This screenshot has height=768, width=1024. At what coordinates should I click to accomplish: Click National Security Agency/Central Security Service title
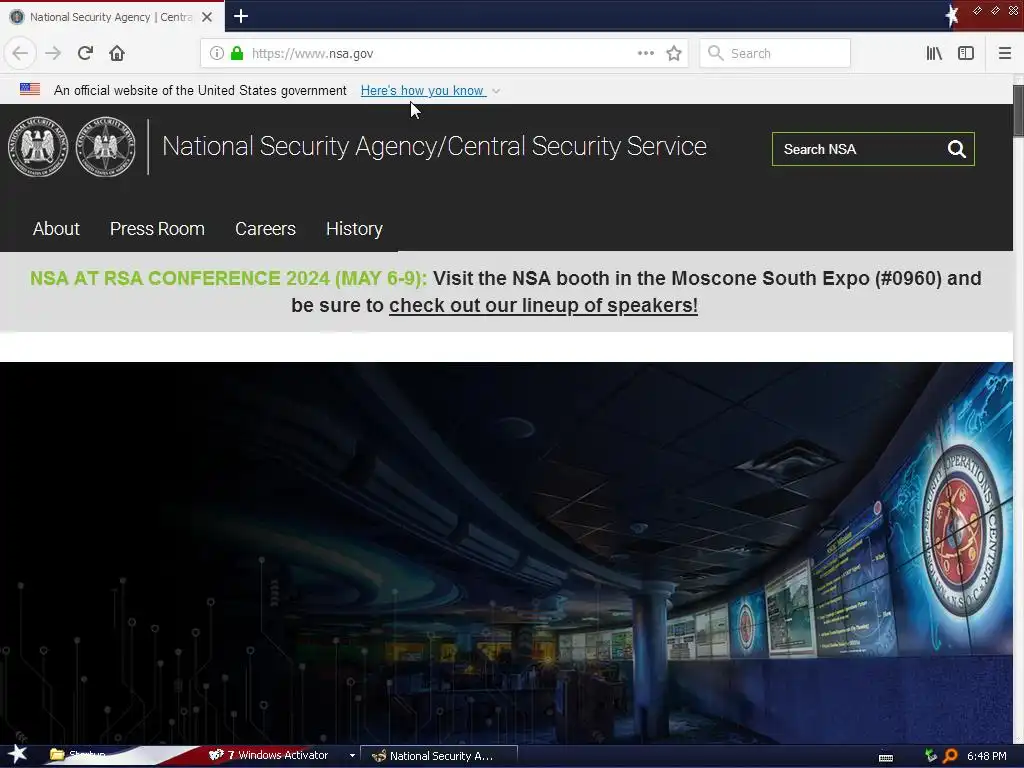click(434, 146)
